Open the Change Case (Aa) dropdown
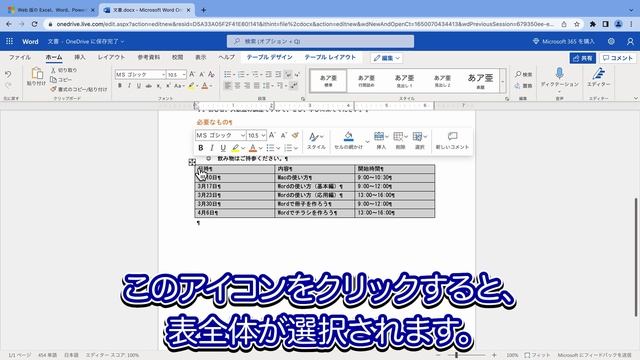The image size is (640, 360). click(179, 86)
